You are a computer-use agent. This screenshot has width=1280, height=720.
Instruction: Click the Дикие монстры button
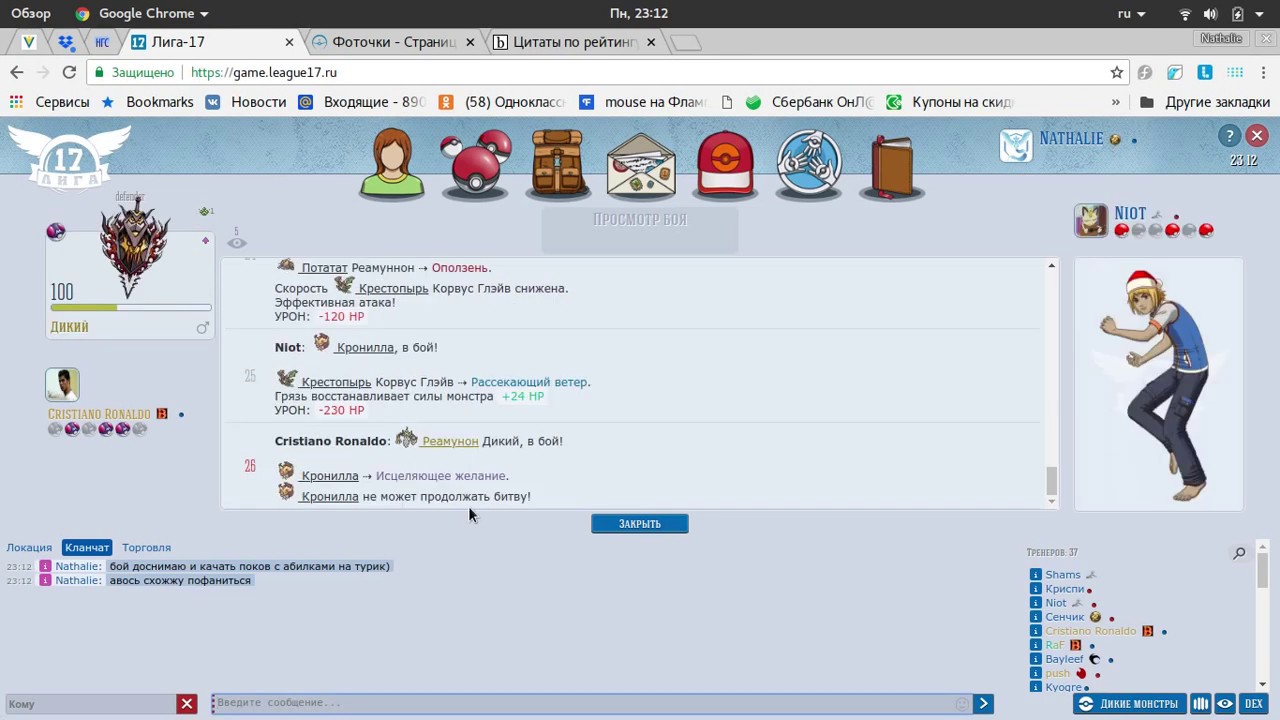click(x=1129, y=704)
